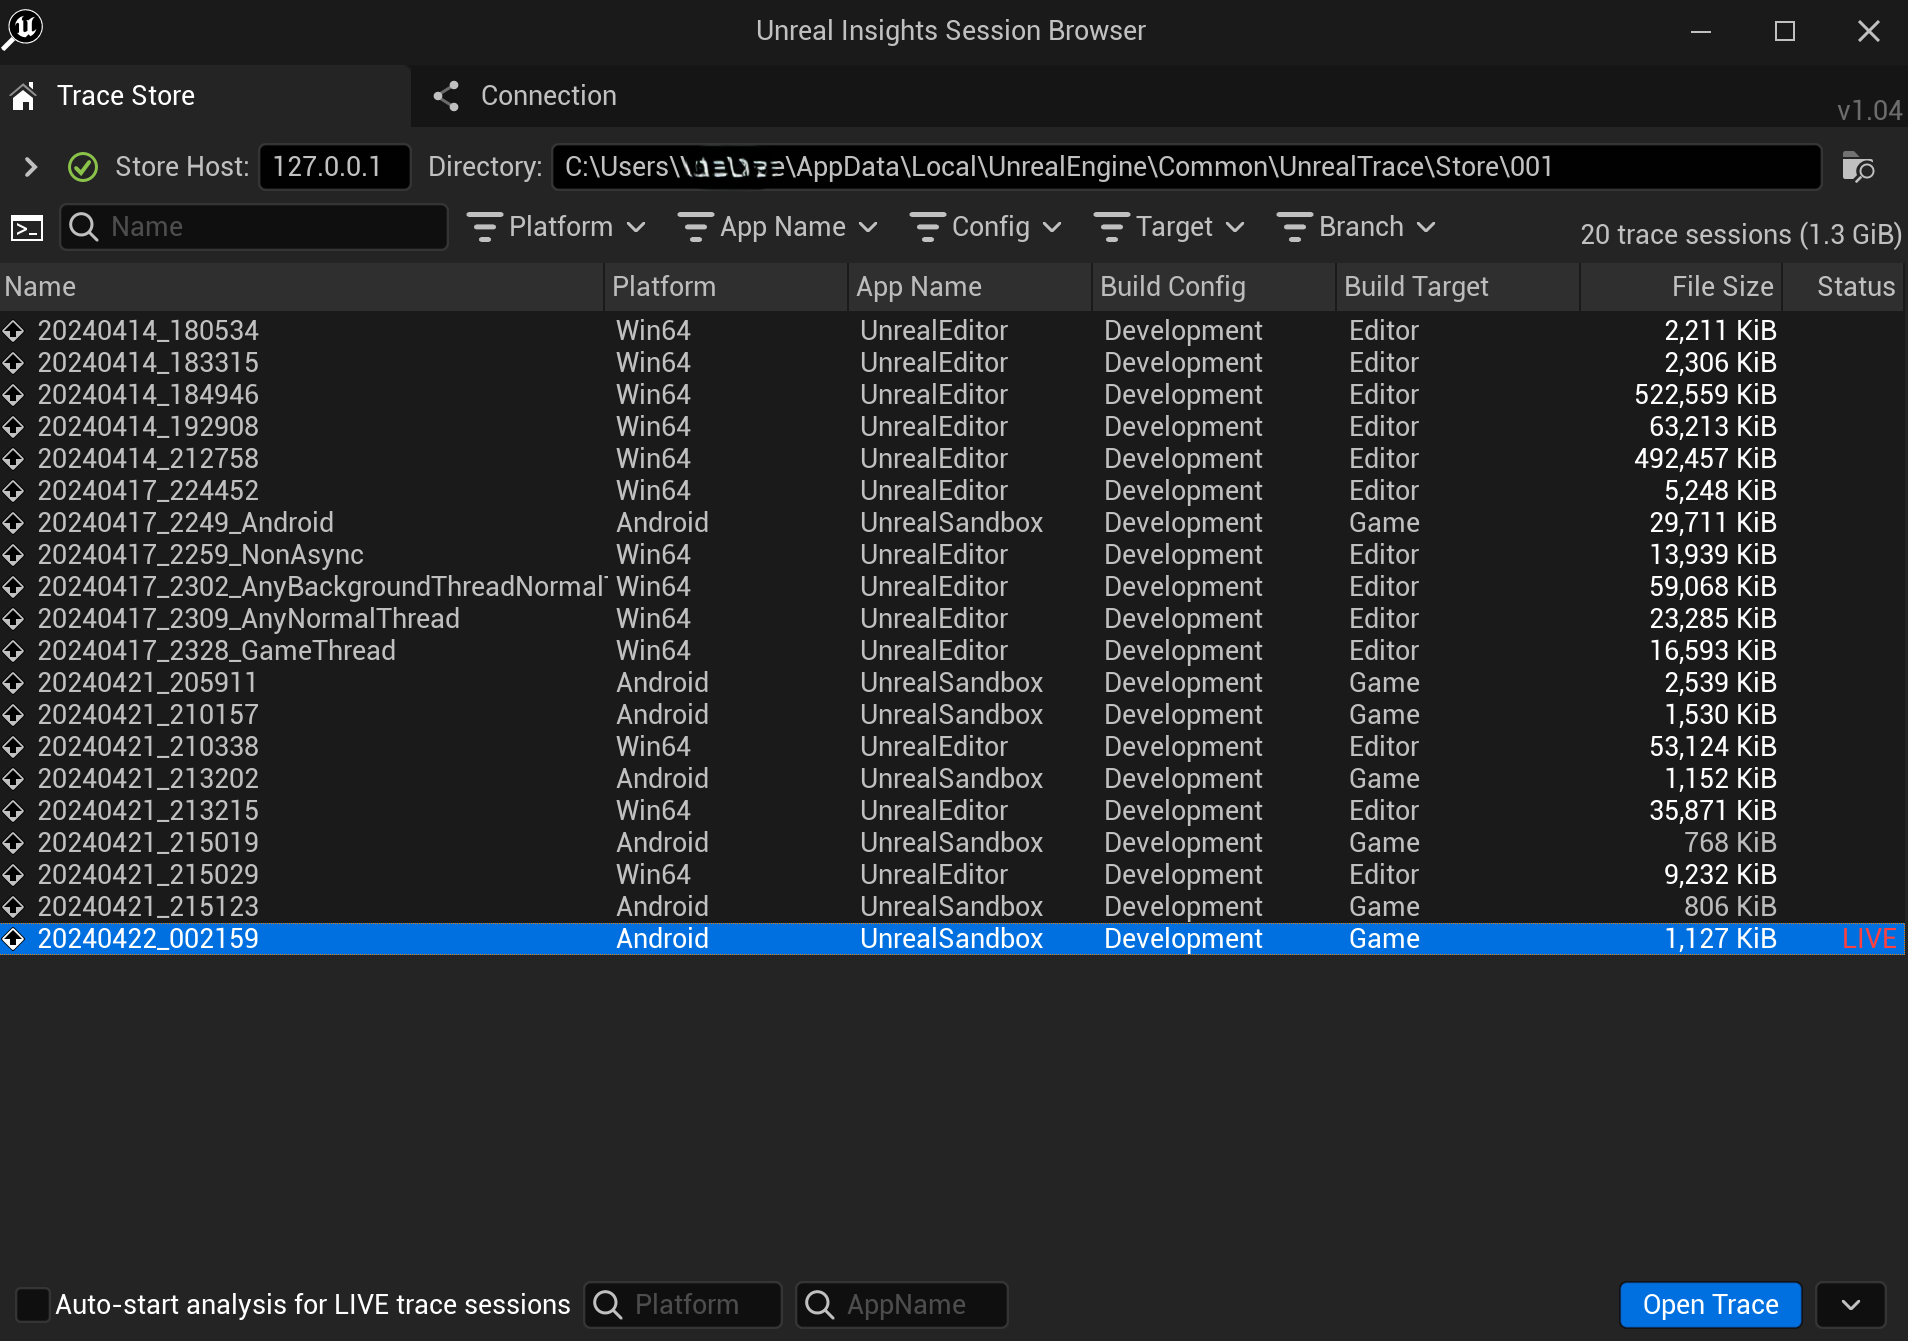Click the auto-start AppName filter field

[902, 1304]
